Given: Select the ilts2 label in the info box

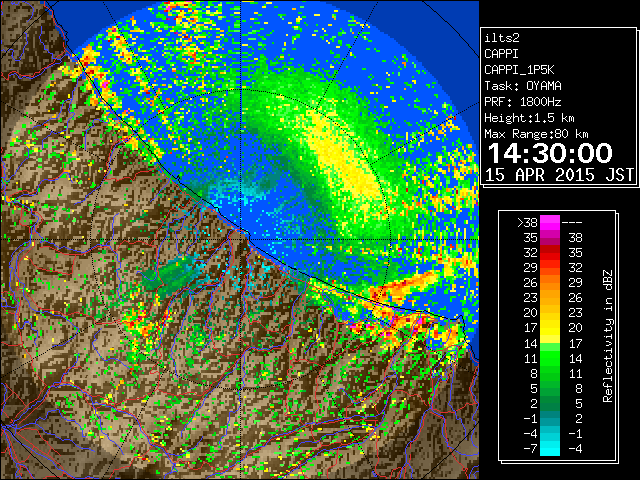Looking at the screenshot, I should coord(502,38).
